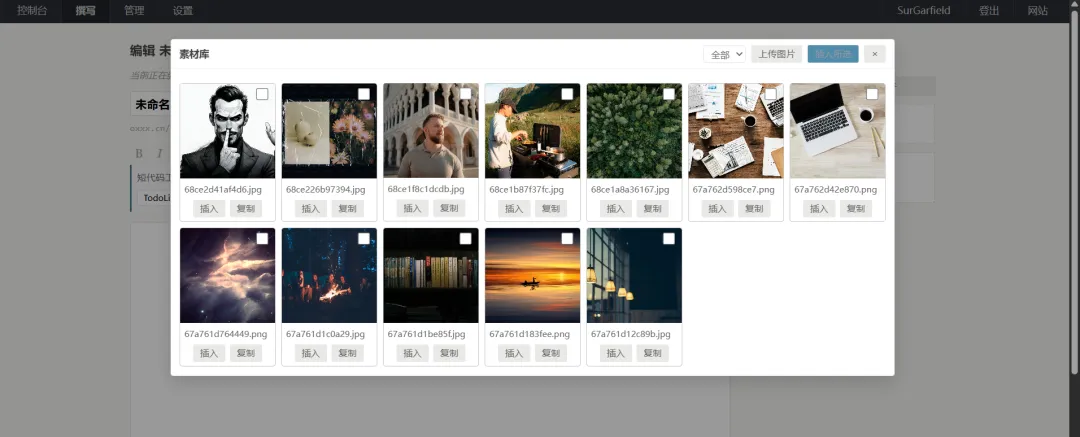The image size is (1080, 437).
Task: Check the box on 68ce2d41af4d6.jpg
Action: click(x=262, y=94)
